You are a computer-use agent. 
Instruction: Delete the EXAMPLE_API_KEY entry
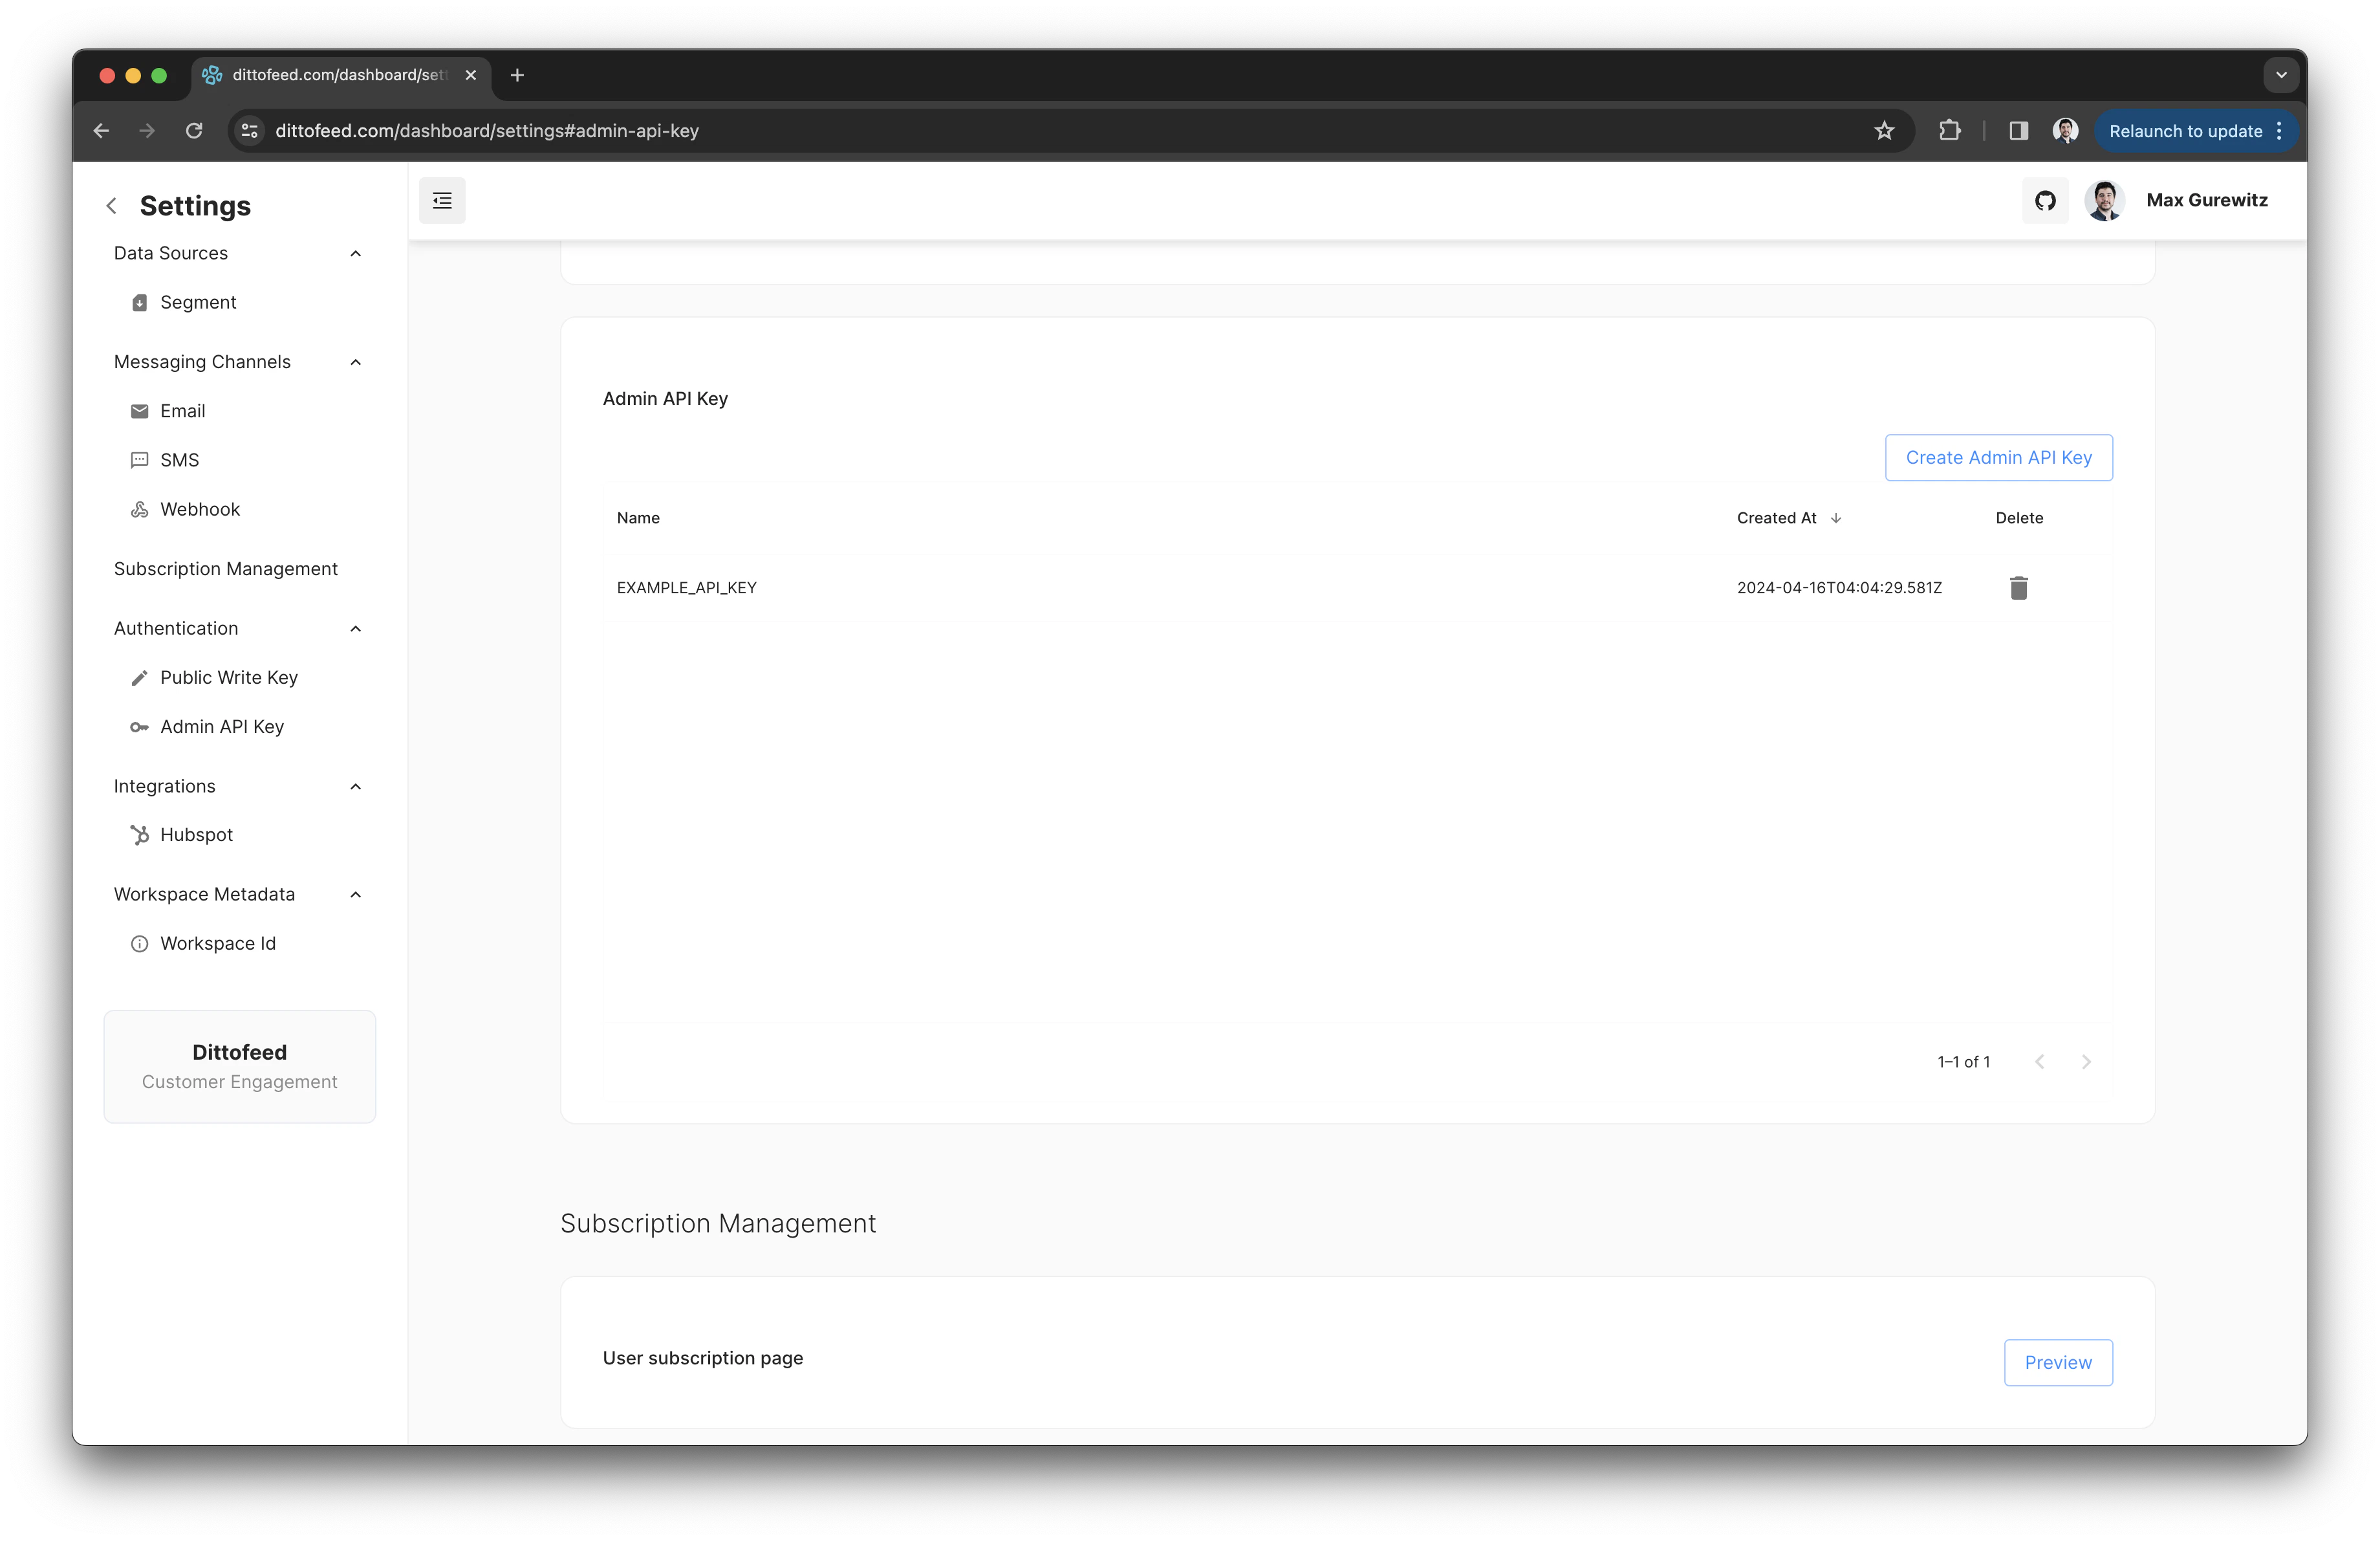click(2019, 588)
